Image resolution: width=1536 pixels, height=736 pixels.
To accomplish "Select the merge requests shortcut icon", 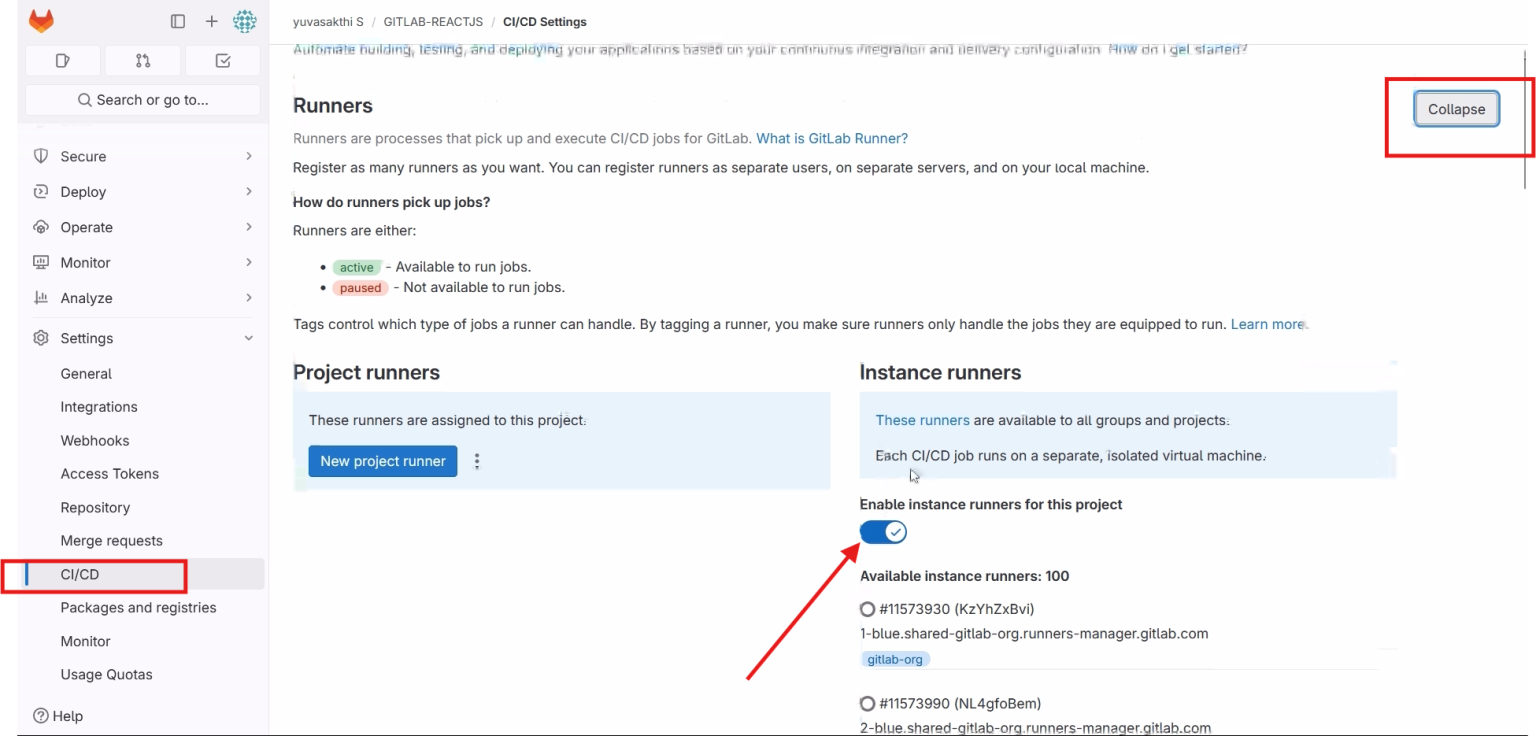I will (x=142, y=60).
